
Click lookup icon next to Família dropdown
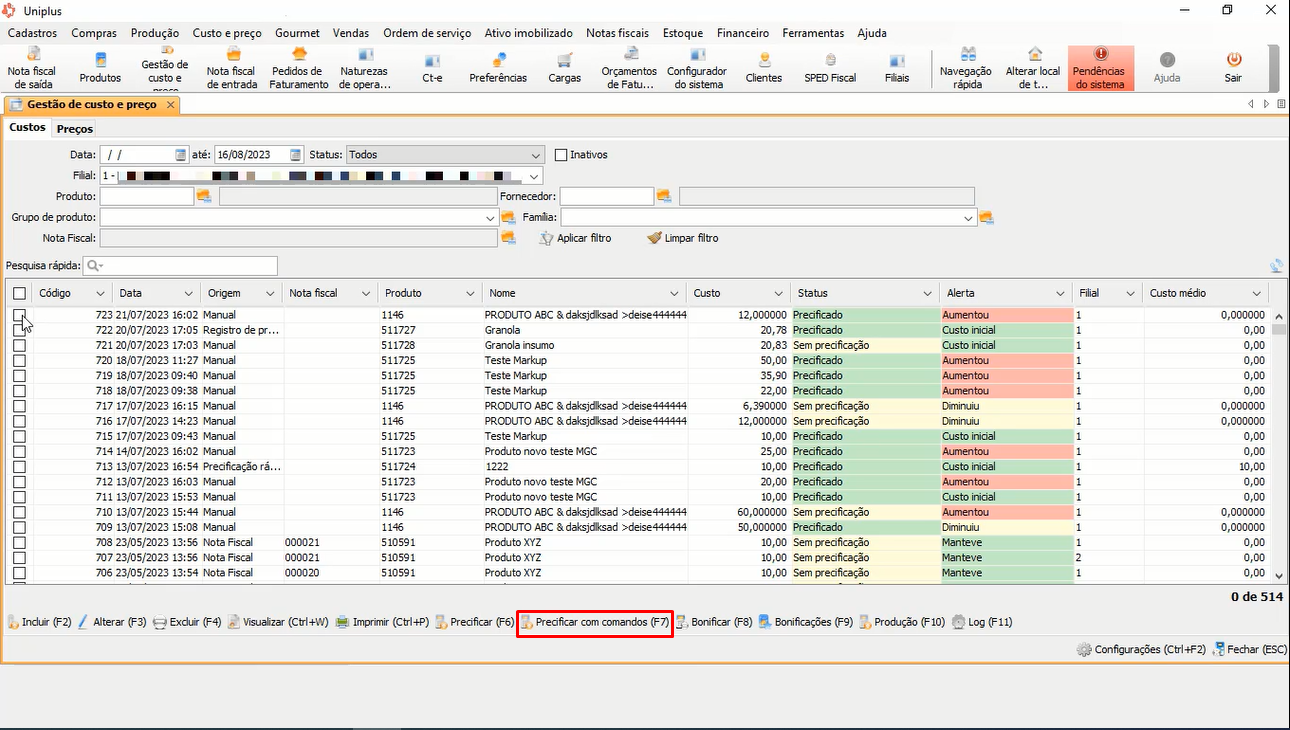986,217
